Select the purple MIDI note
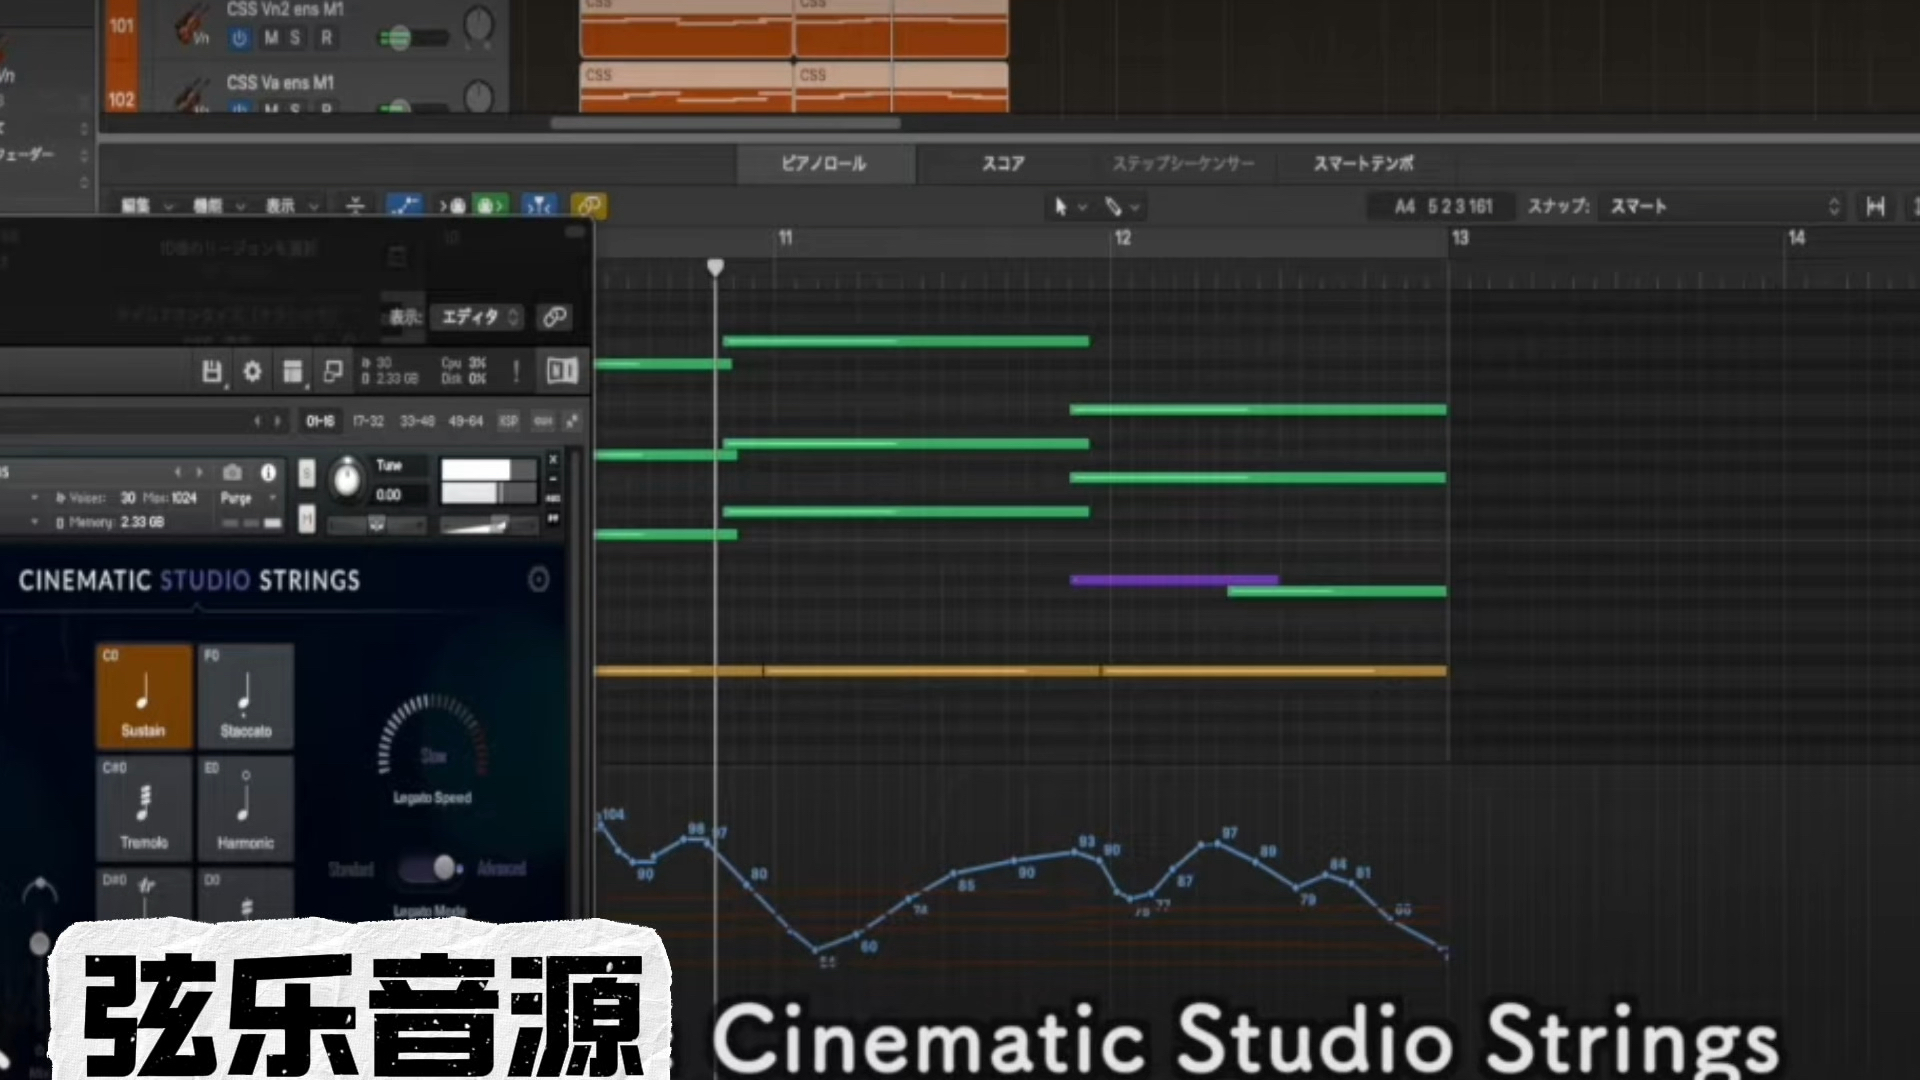1920x1080 pixels. [x=1174, y=580]
